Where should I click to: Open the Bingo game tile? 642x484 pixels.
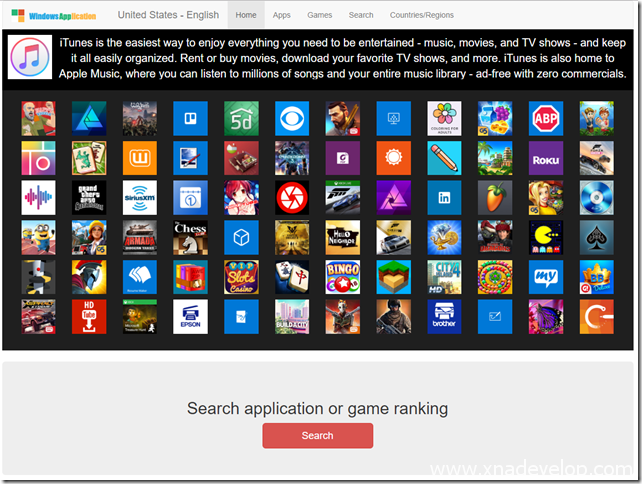[x=342, y=277]
